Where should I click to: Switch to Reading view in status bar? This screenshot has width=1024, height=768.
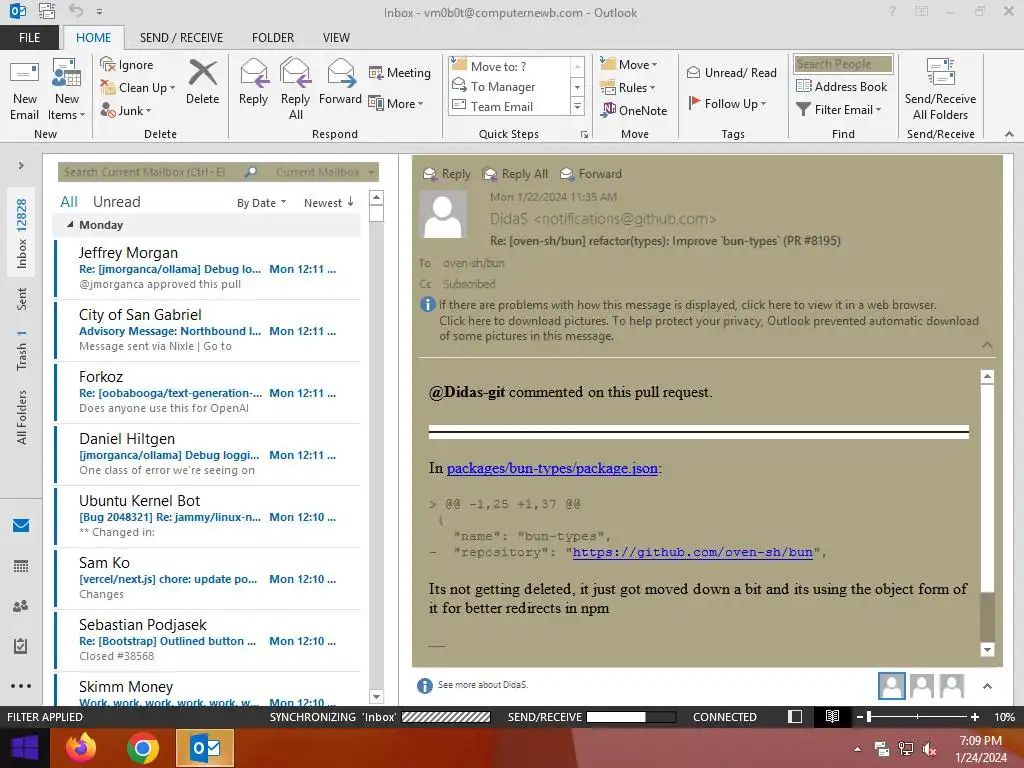(x=832, y=716)
